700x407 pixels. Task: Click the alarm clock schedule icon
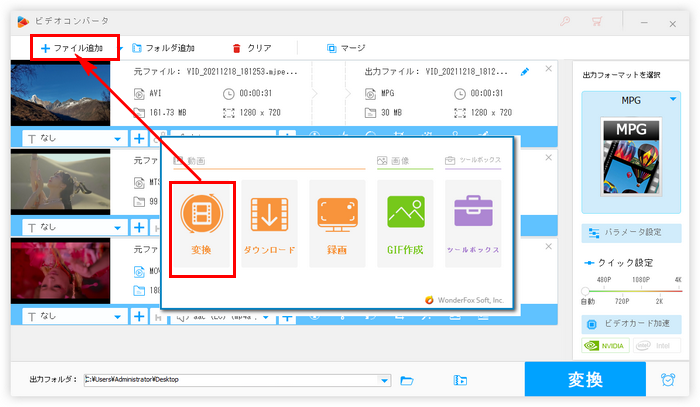coord(667,380)
